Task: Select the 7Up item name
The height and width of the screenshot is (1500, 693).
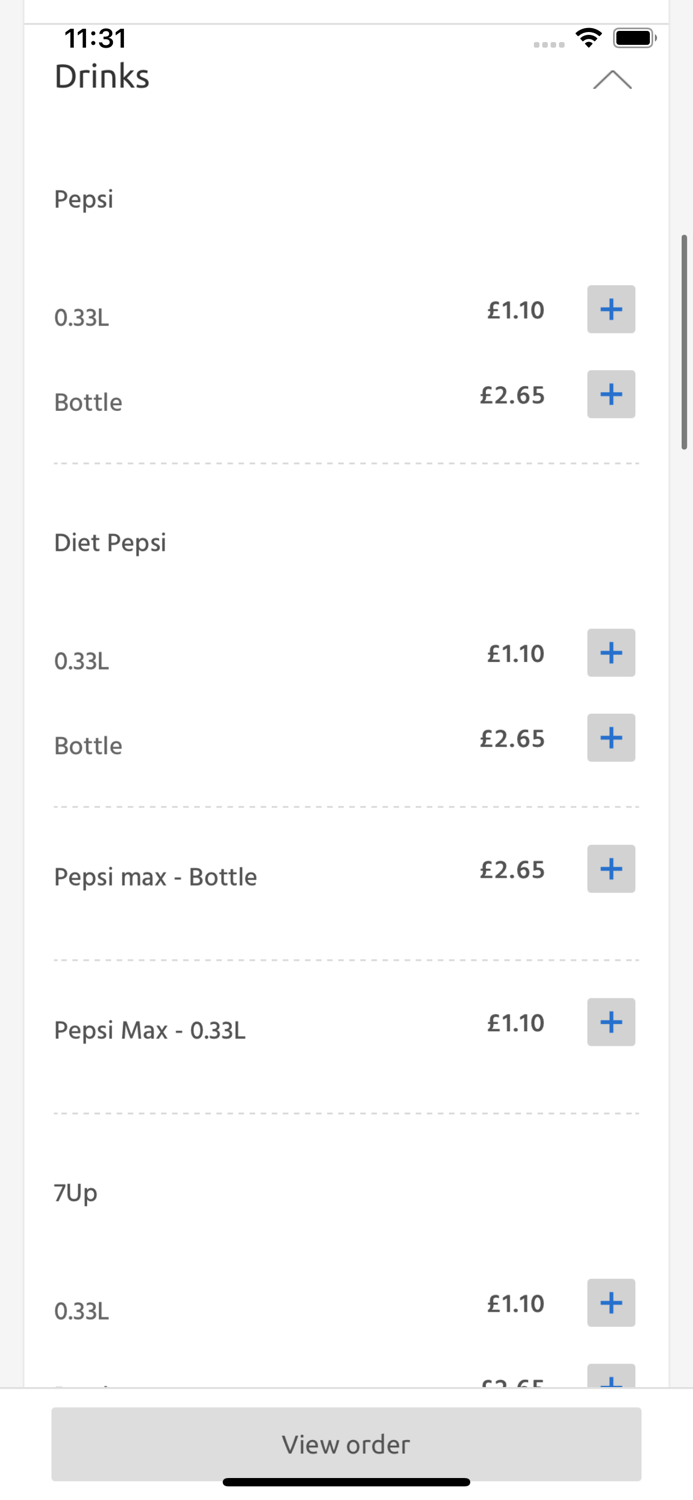Action: 75,1192
